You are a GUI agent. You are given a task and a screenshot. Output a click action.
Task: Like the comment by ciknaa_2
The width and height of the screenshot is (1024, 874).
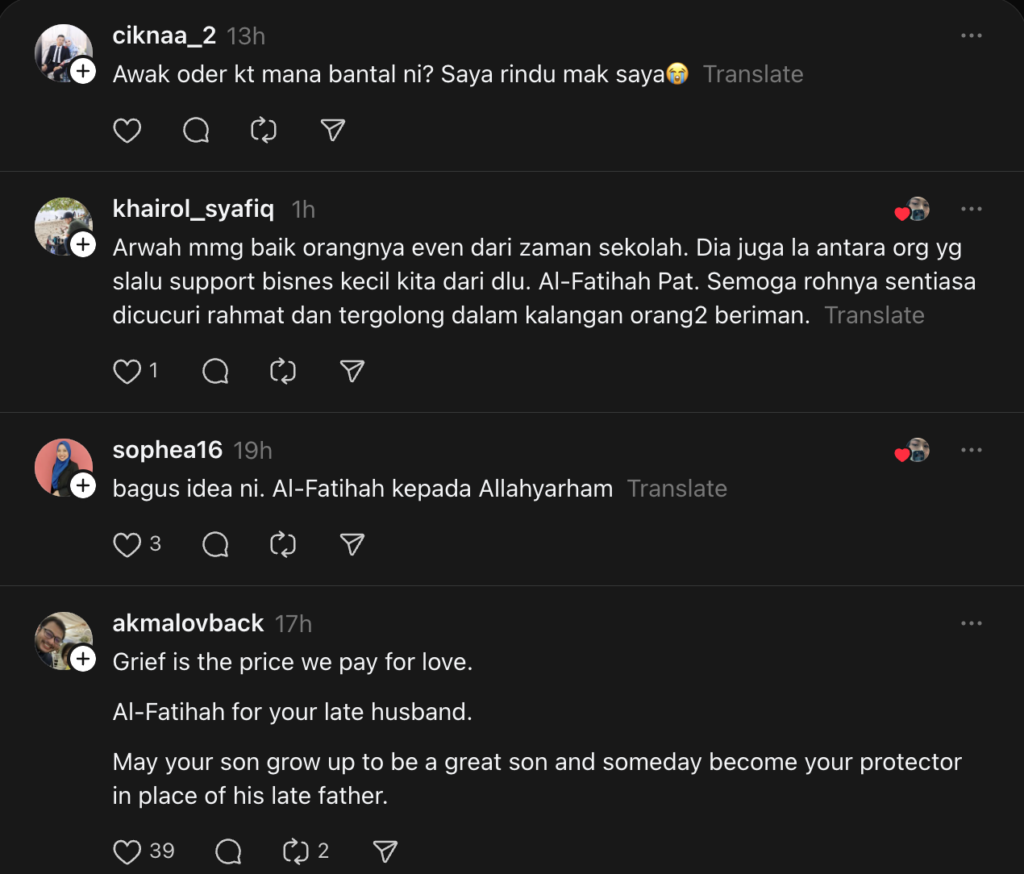[x=127, y=130]
